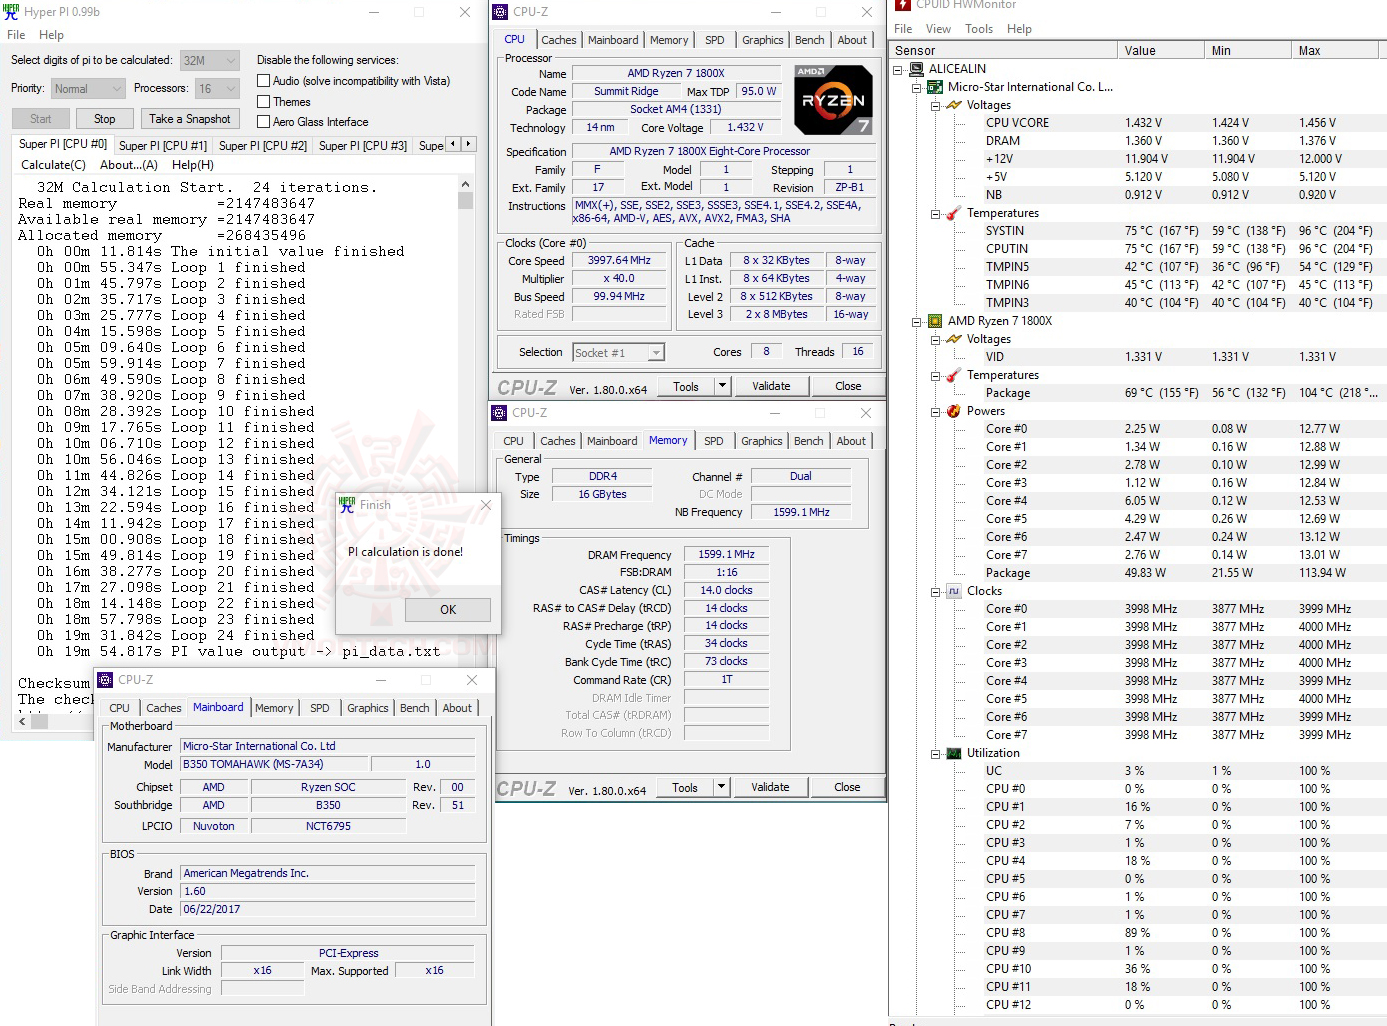This screenshot has width=1387, height=1026.
Task: Switch to the SPD tab in CPU-Z
Action: (x=714, y=40)
